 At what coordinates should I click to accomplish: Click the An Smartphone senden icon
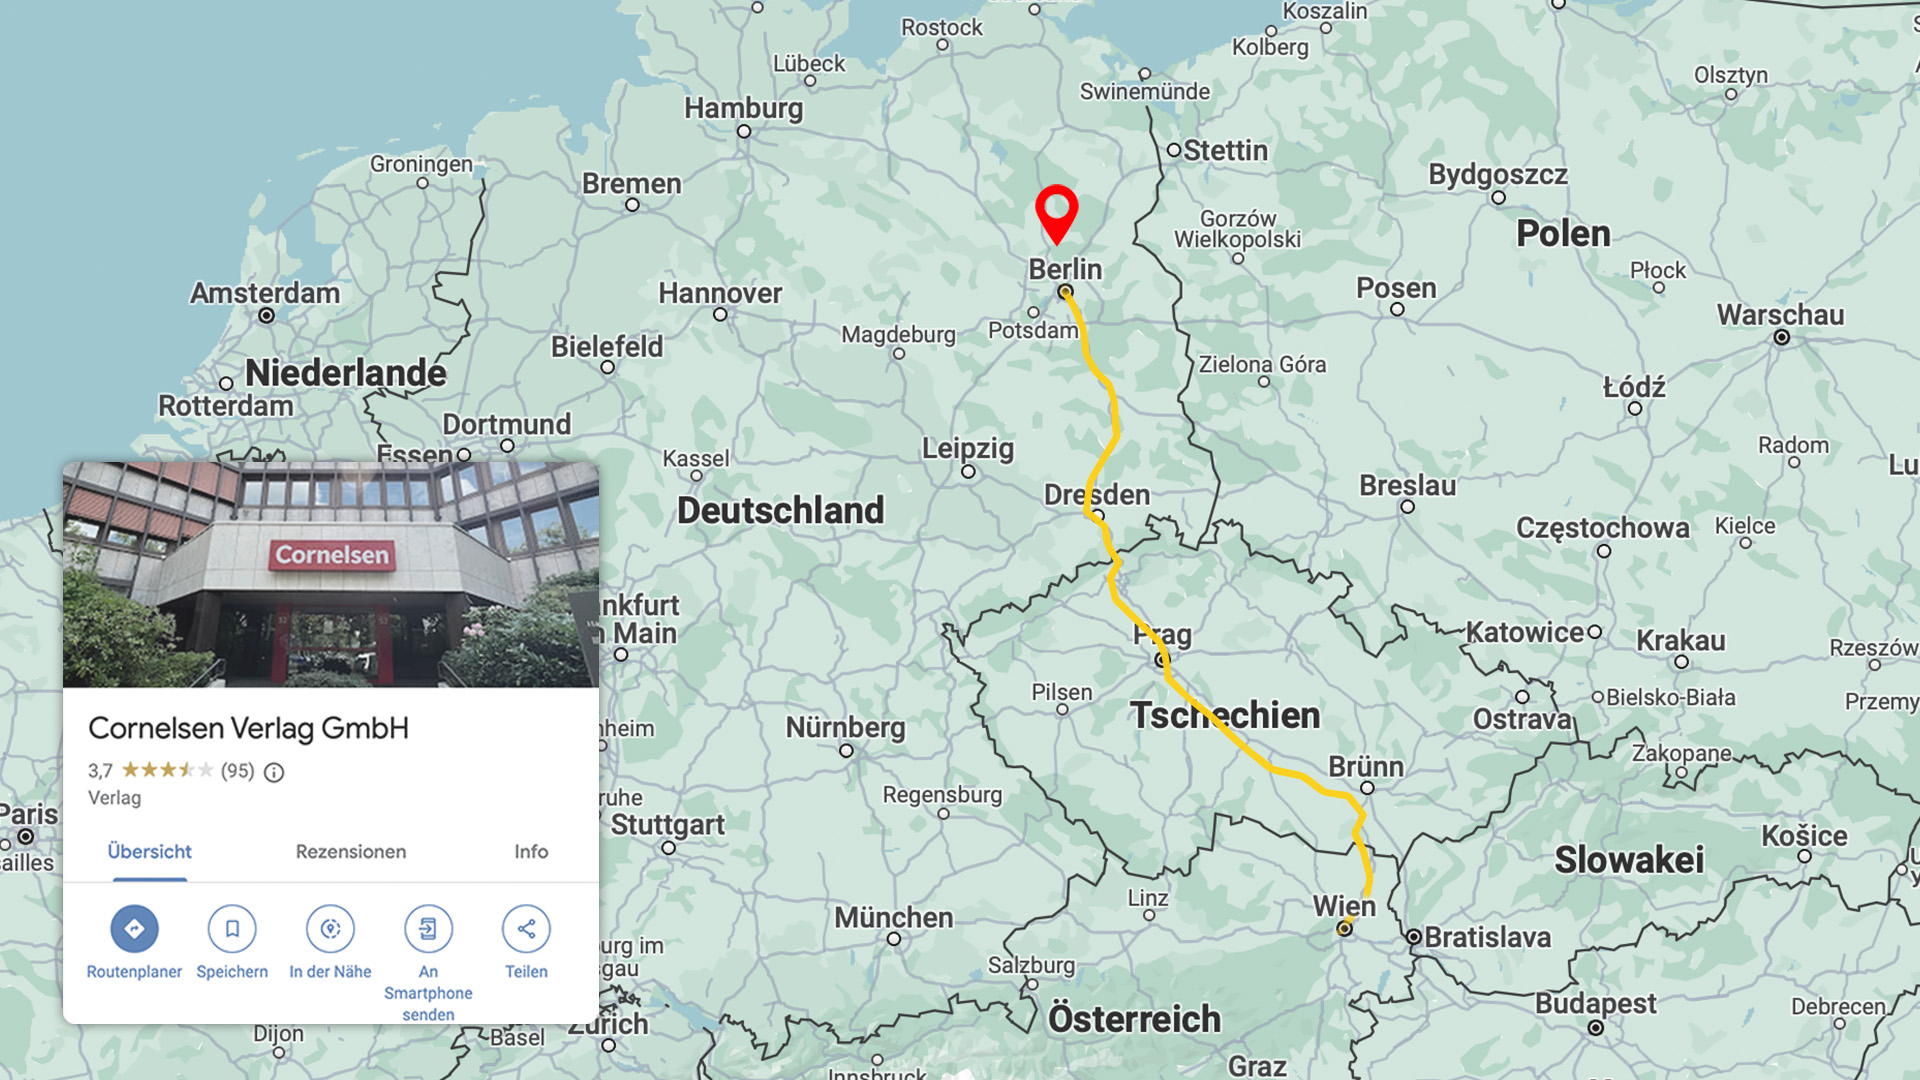(428, 929)
